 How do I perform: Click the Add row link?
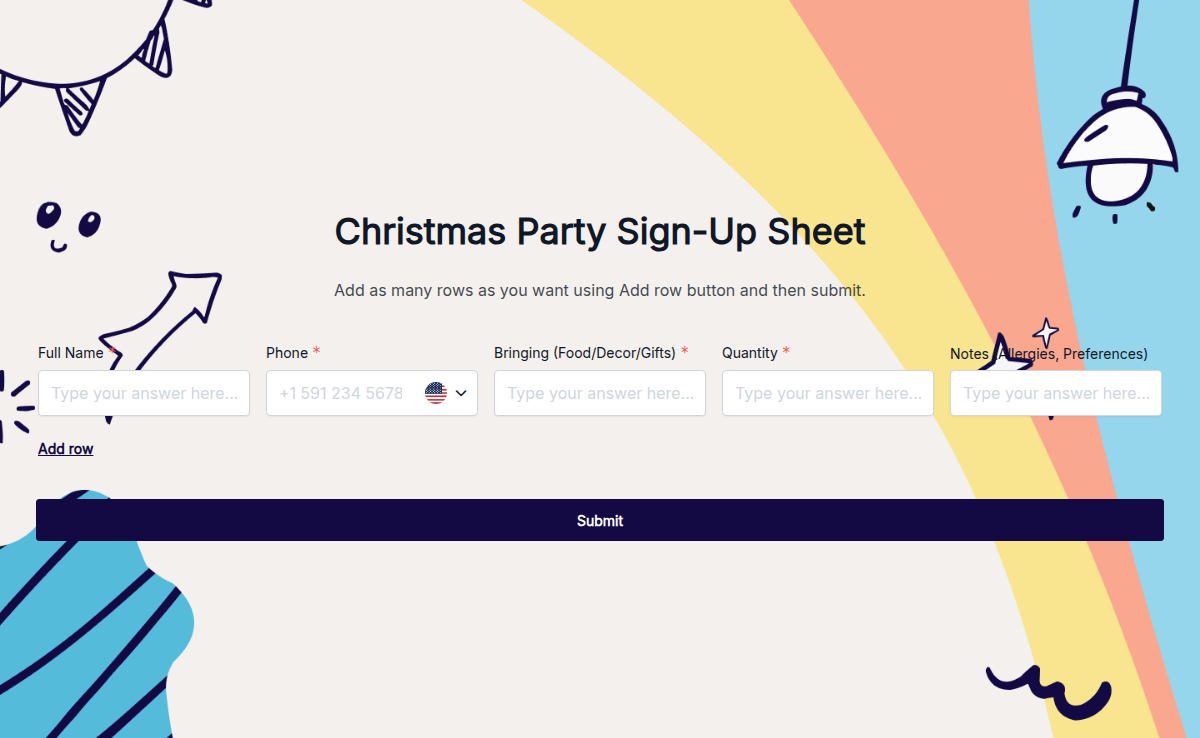pos(65,448)
